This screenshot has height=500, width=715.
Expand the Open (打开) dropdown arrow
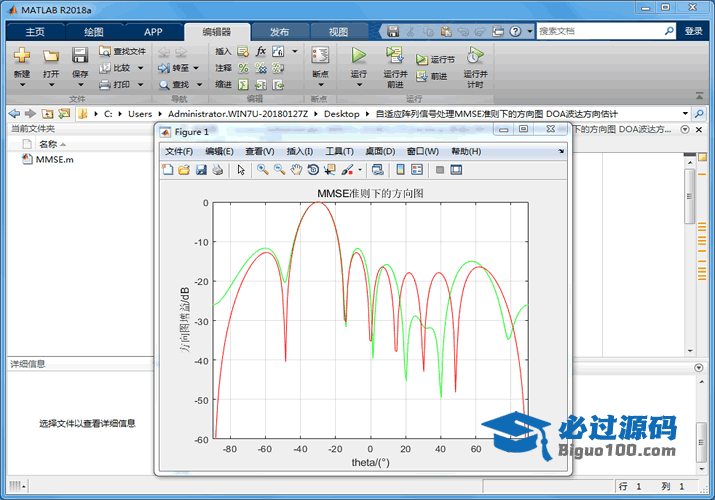click(51, 85)
